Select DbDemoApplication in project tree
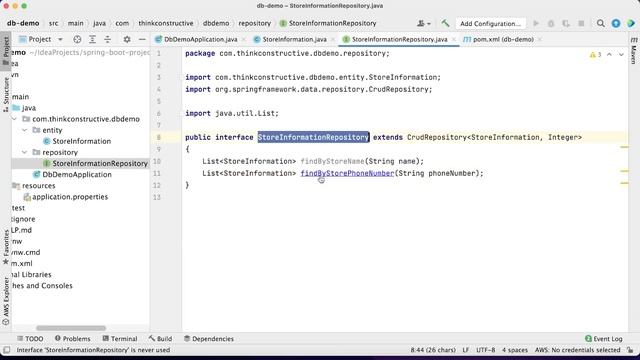Viewport: 640px width, 360px height. (x=72, y=174)
